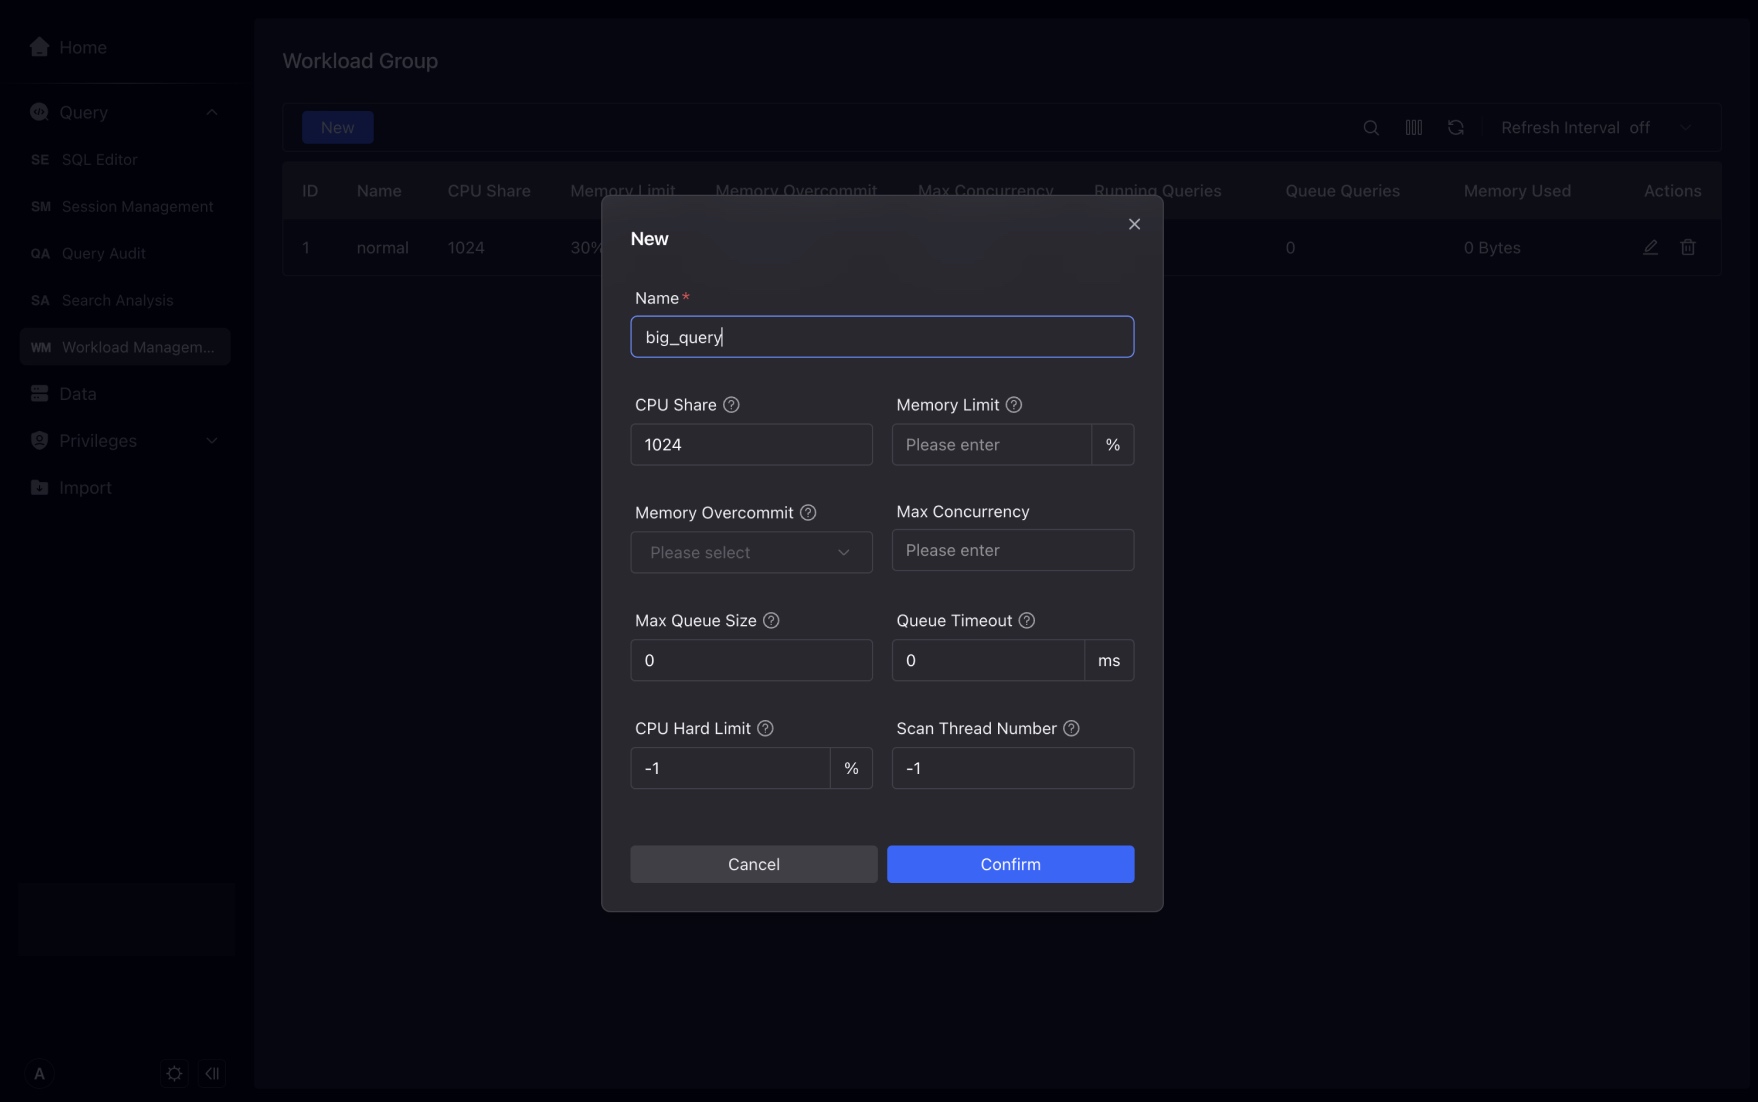
Task: Click the Max Concurrency input field
Action: point(1012,551)
